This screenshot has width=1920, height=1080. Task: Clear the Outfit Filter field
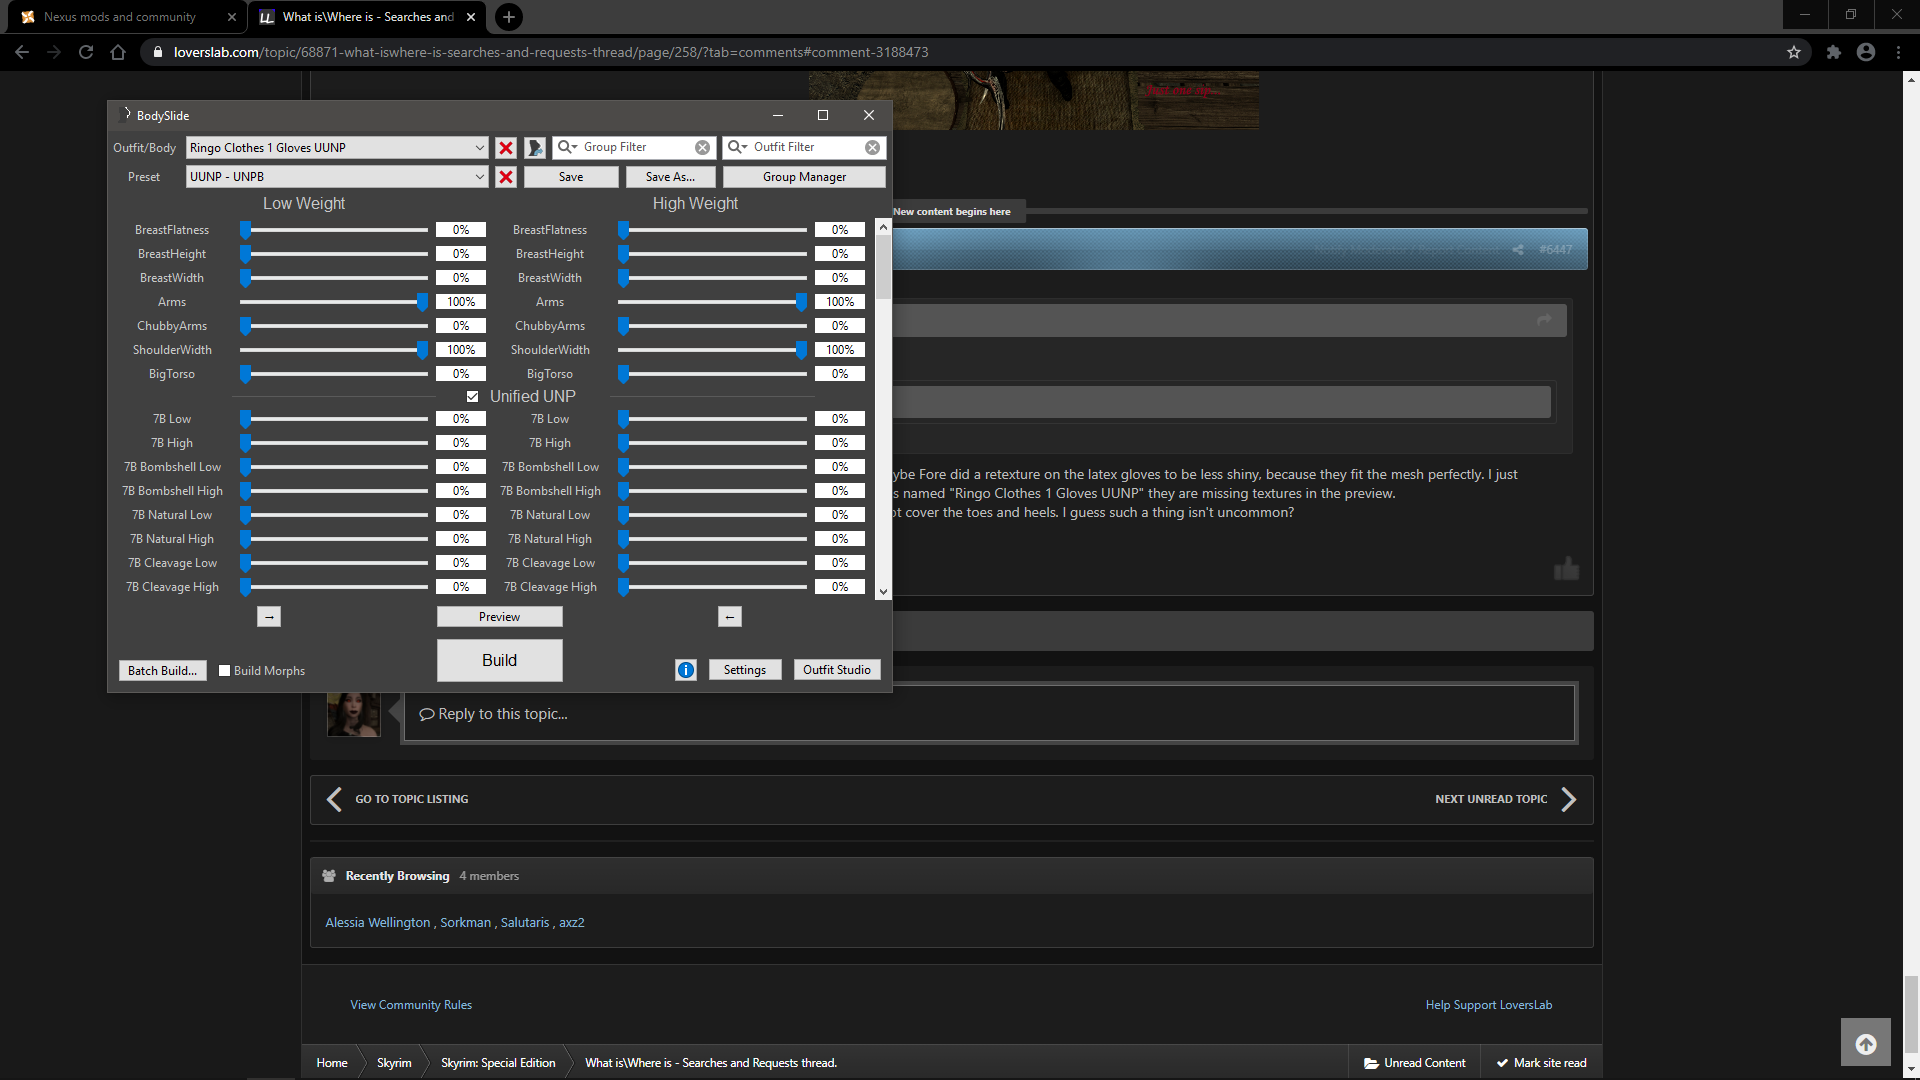point(873,148)
